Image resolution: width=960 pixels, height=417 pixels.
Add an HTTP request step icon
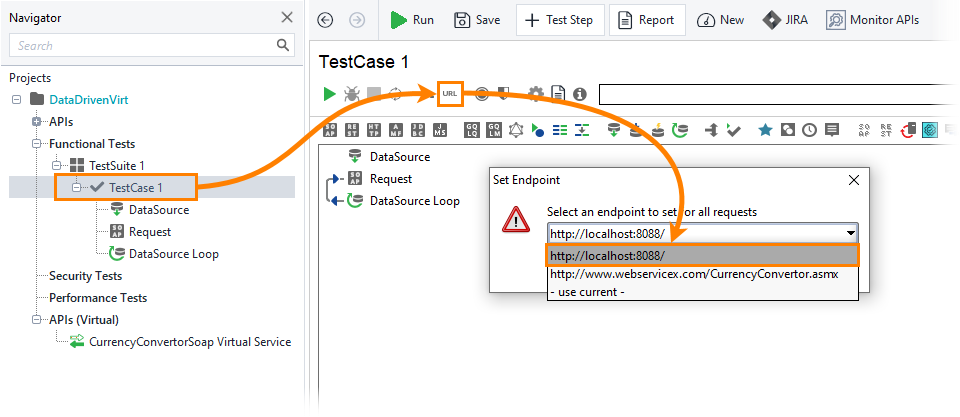(374, 130)
